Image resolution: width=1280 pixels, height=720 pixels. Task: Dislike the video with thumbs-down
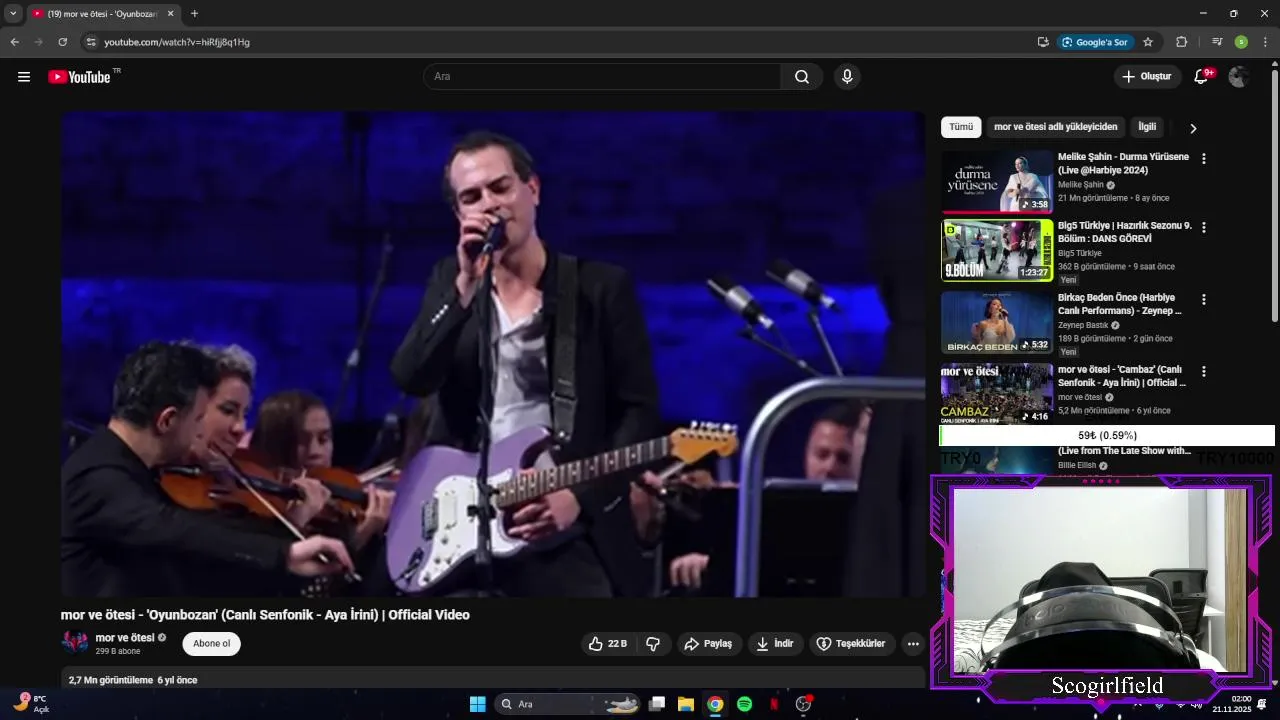[653, 644]
